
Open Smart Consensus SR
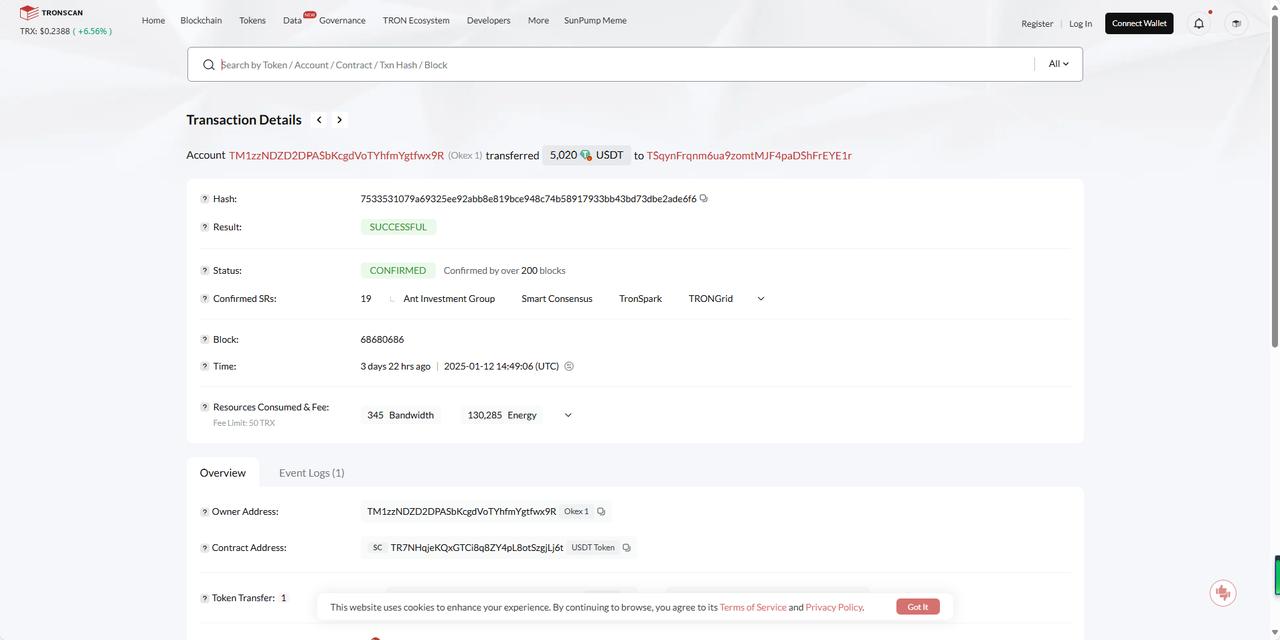click(557, 298)
